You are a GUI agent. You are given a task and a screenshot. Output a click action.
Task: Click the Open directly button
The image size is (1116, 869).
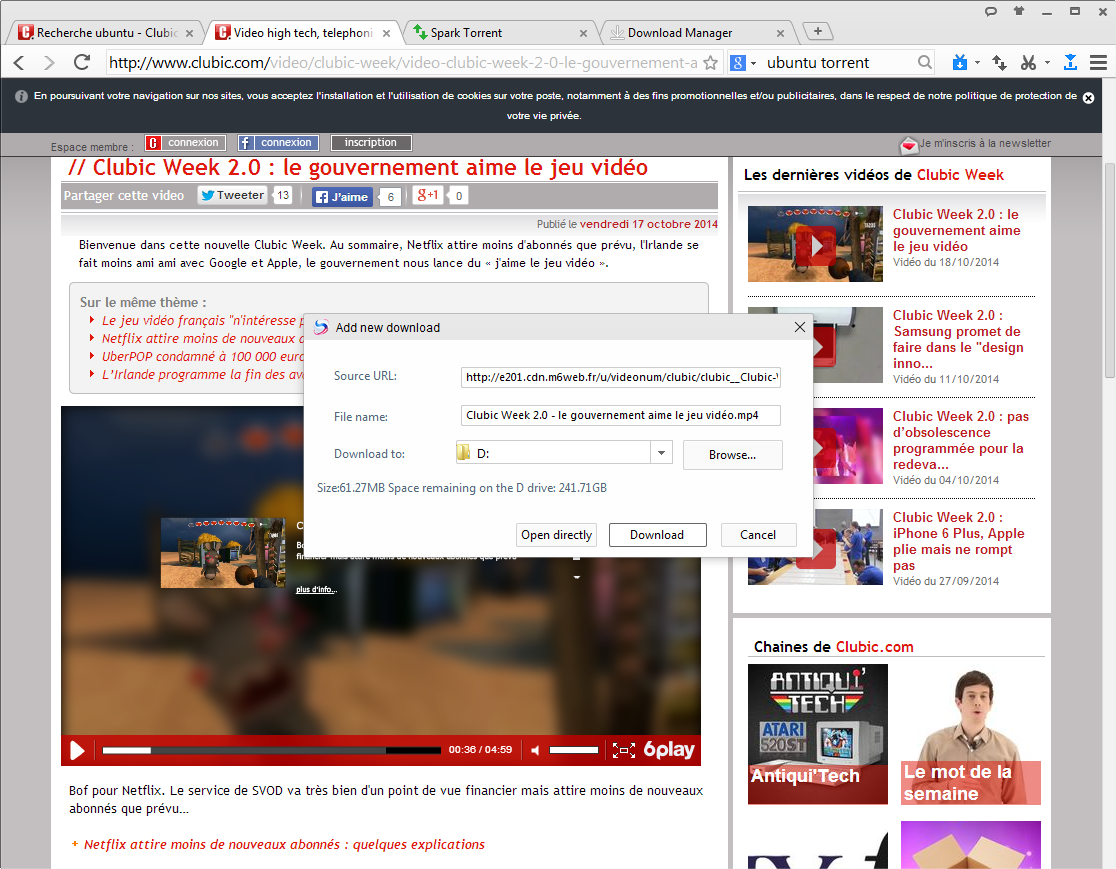[x=557, y=535]
